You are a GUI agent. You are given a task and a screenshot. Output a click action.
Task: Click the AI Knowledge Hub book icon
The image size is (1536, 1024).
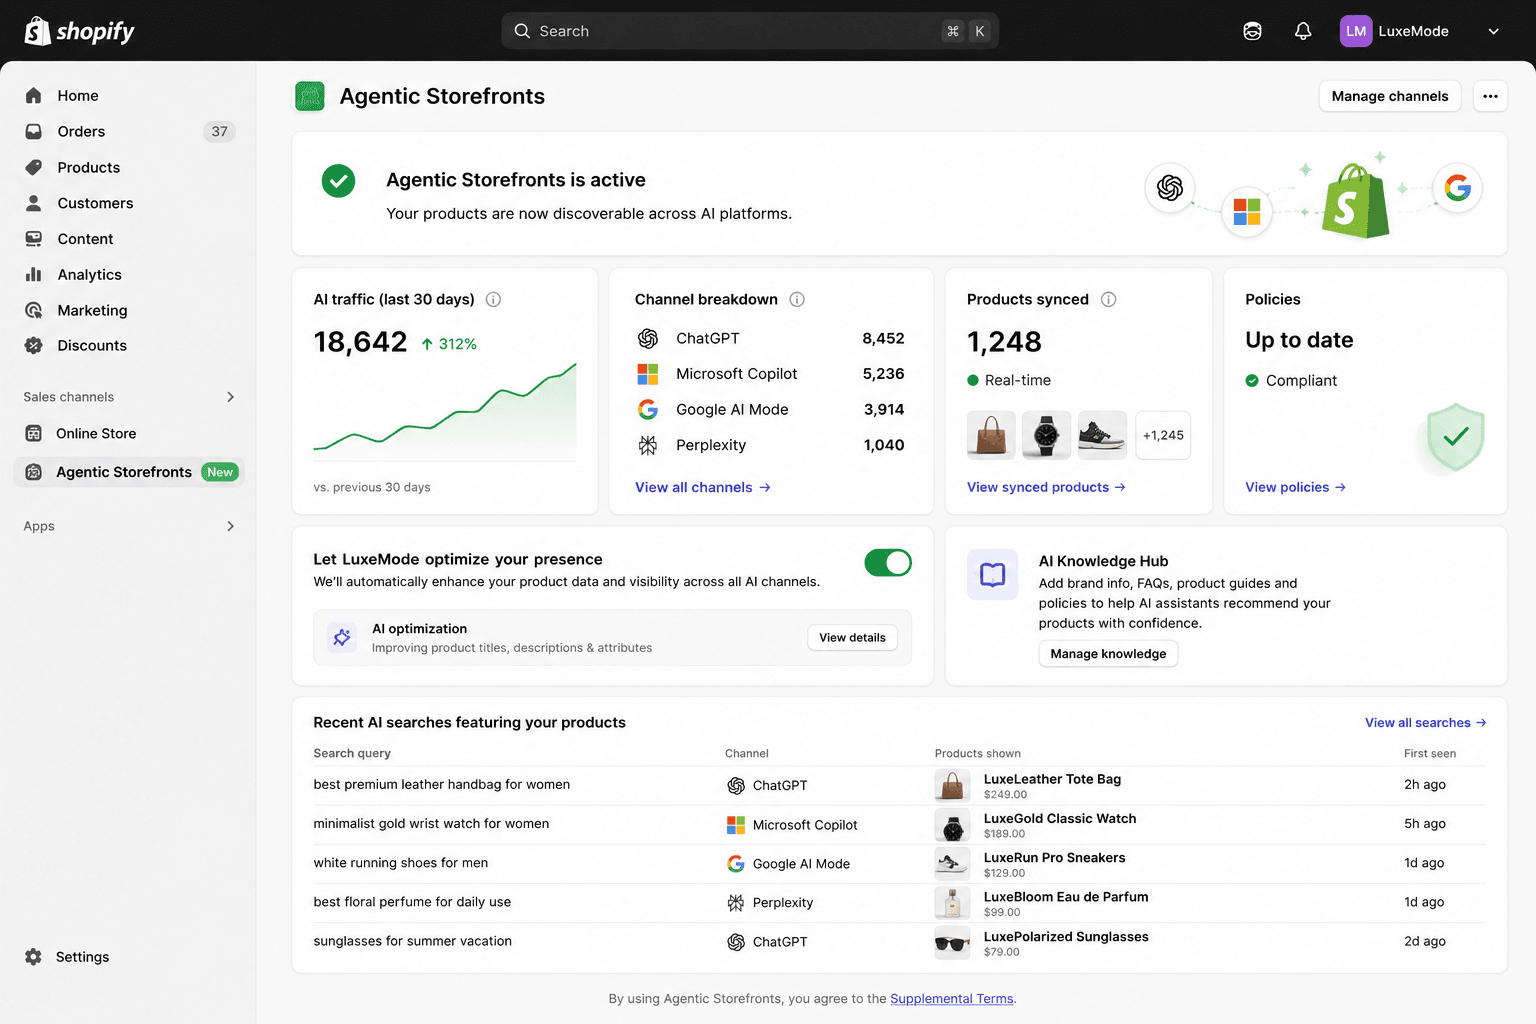click(993, 574)
